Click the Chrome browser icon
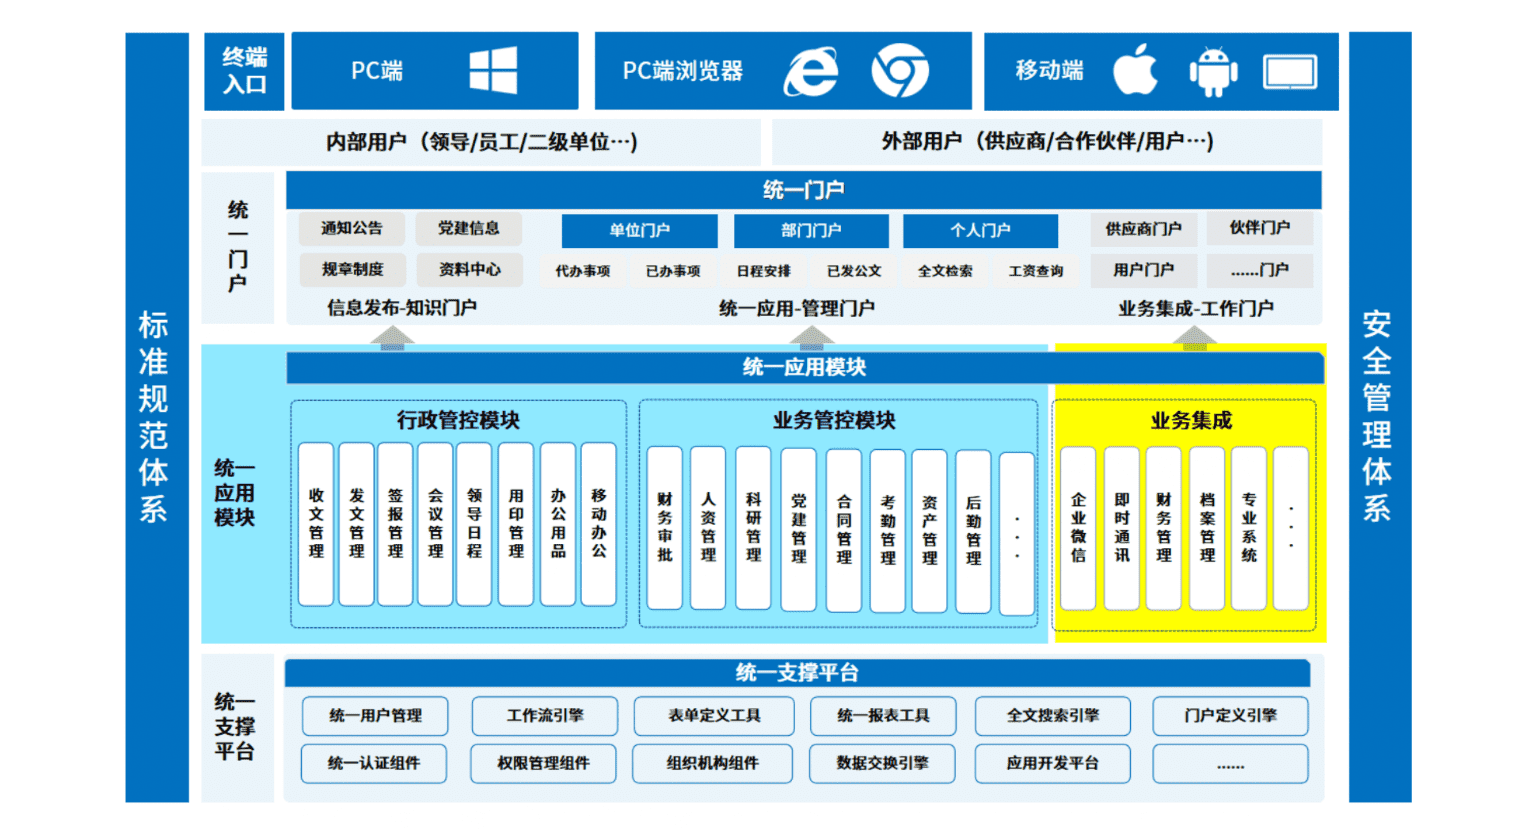 click(900, 71)
